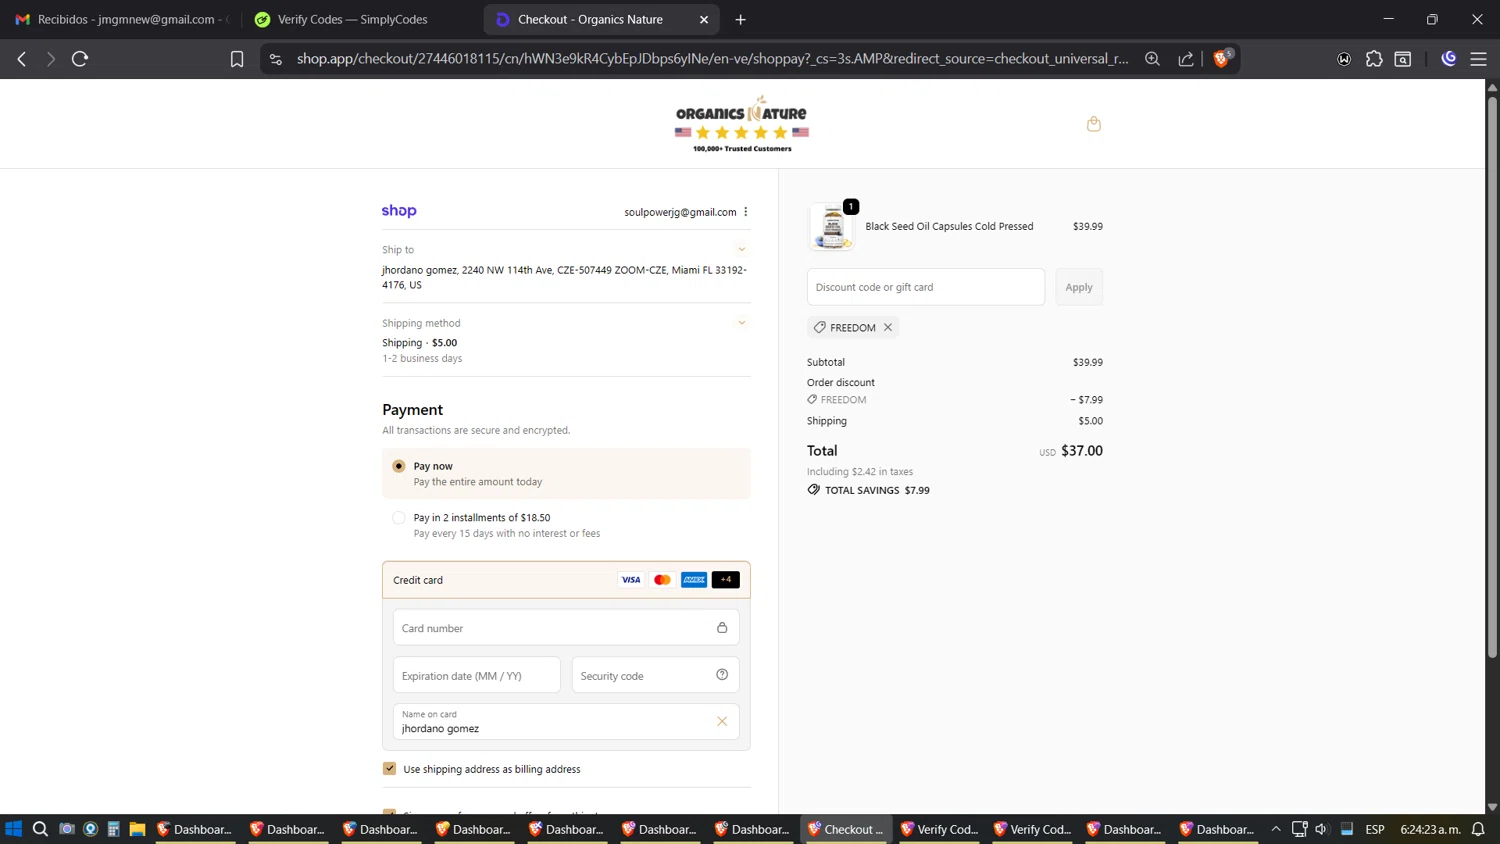
Task: Click the taskbar clock 6:24:23 a.m.
Action: click(1430, 829)
